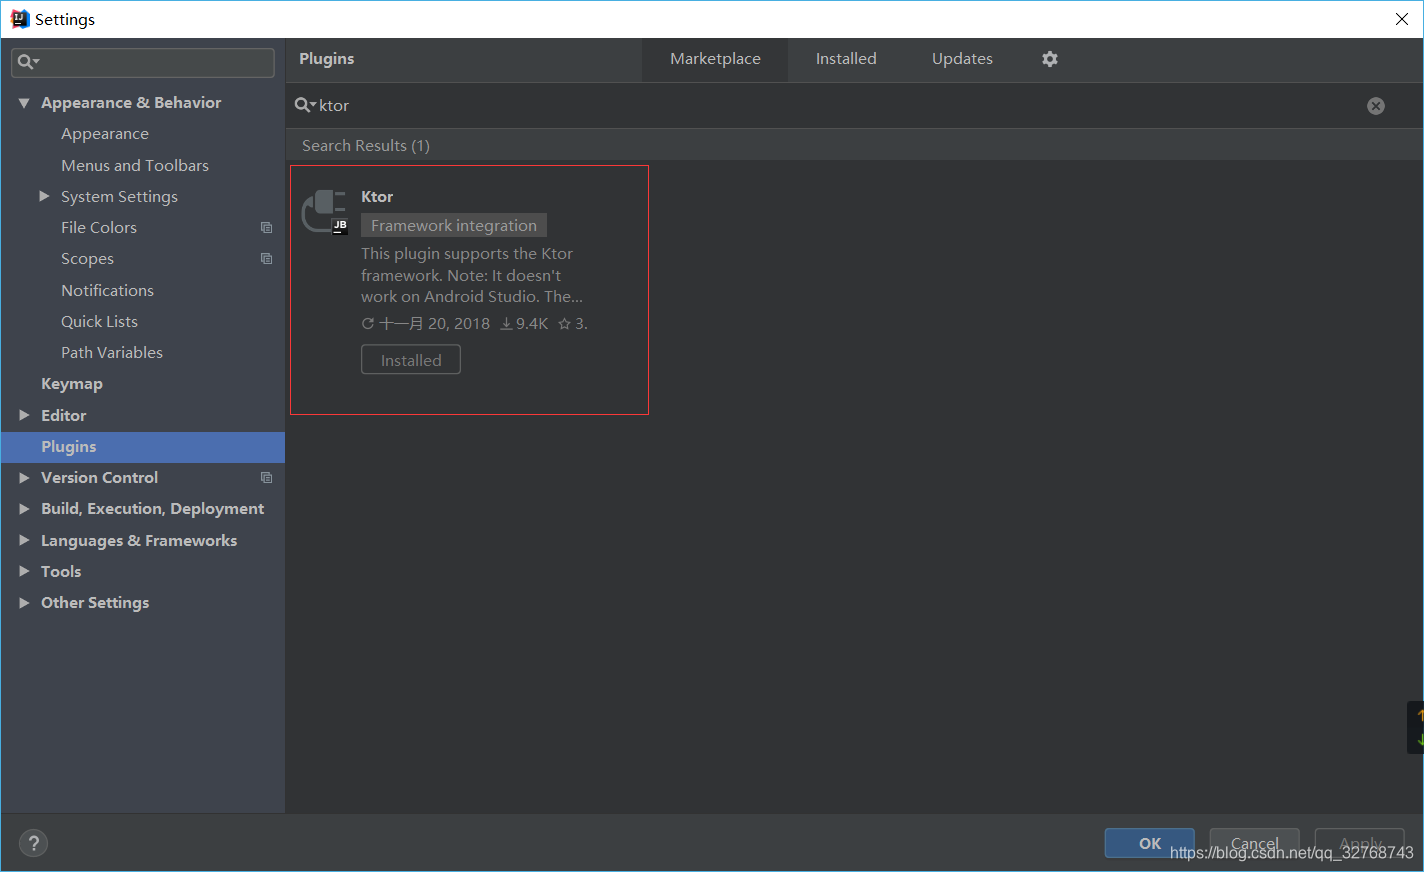1424x872 pixels.
Task: Click the Ktor plugin icon
Action: click(325, 211)
